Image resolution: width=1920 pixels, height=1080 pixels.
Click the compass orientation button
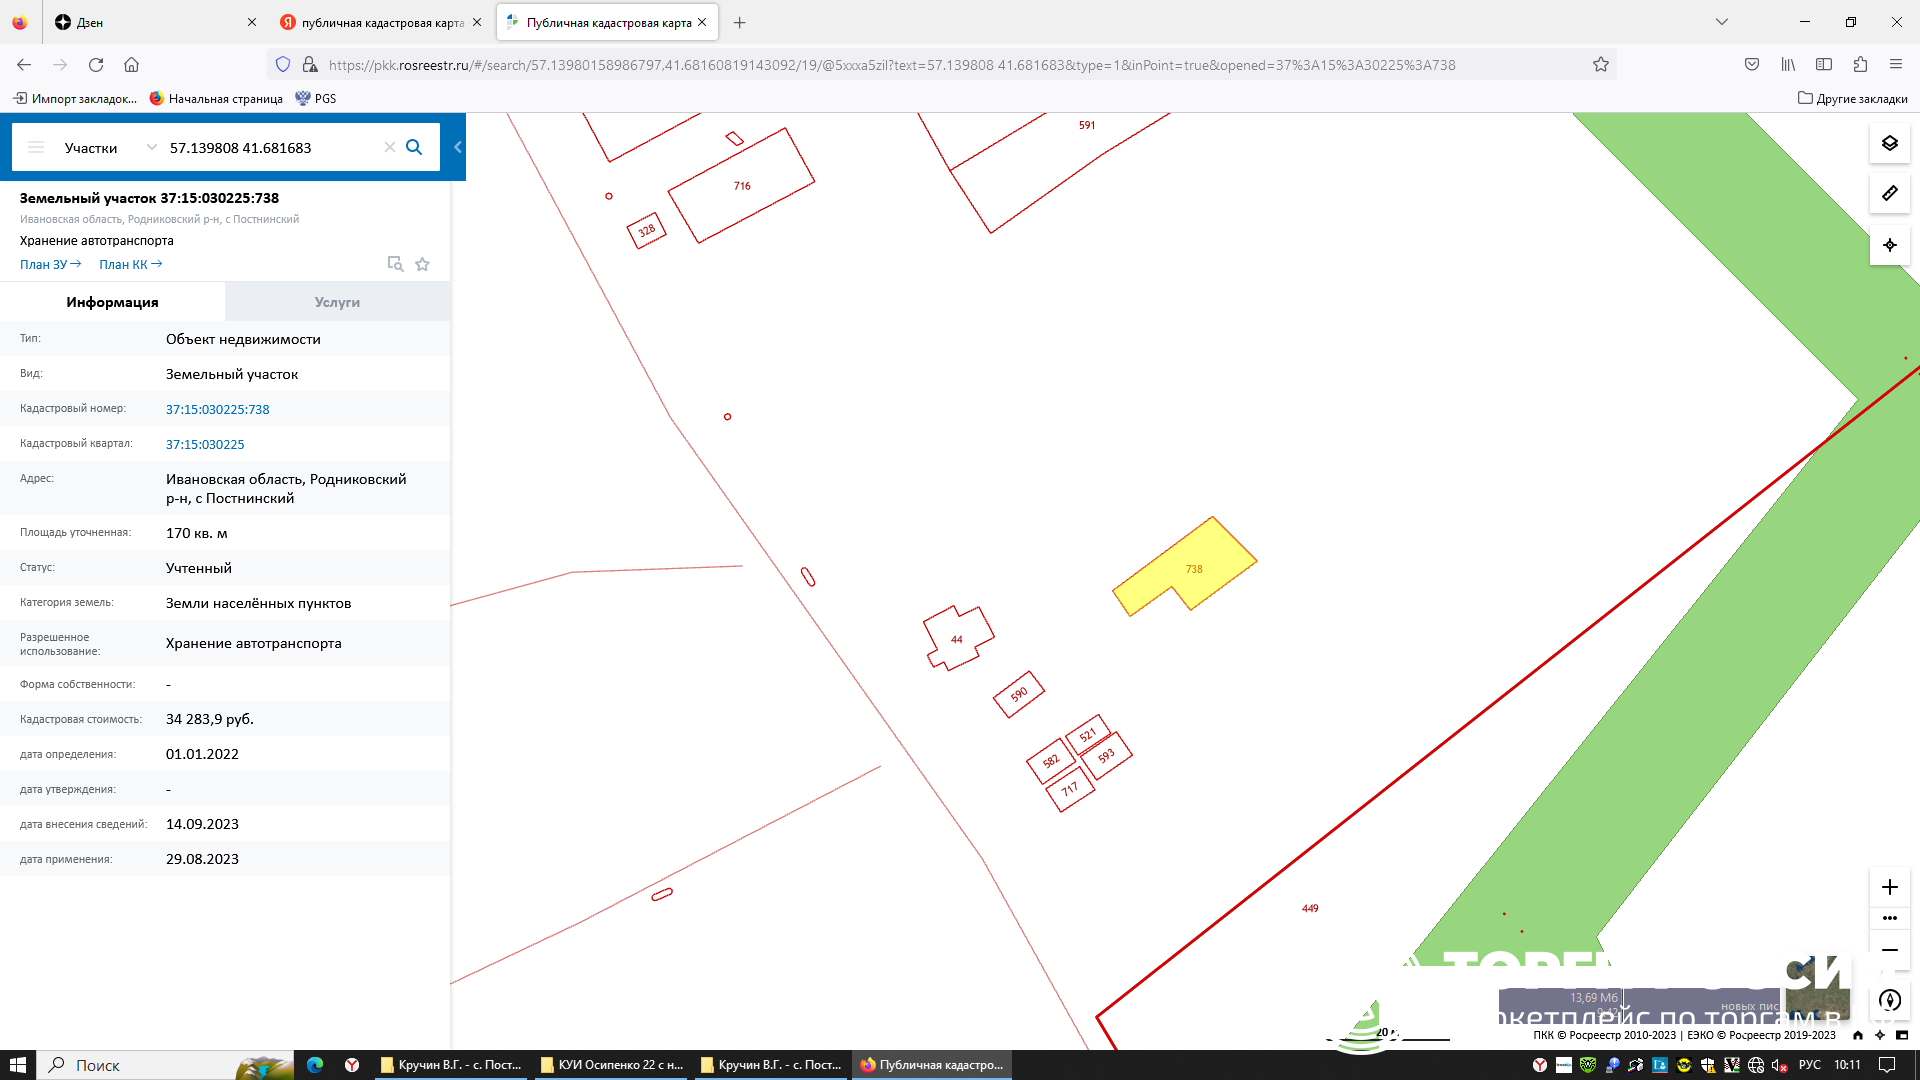[1889, 1000]
